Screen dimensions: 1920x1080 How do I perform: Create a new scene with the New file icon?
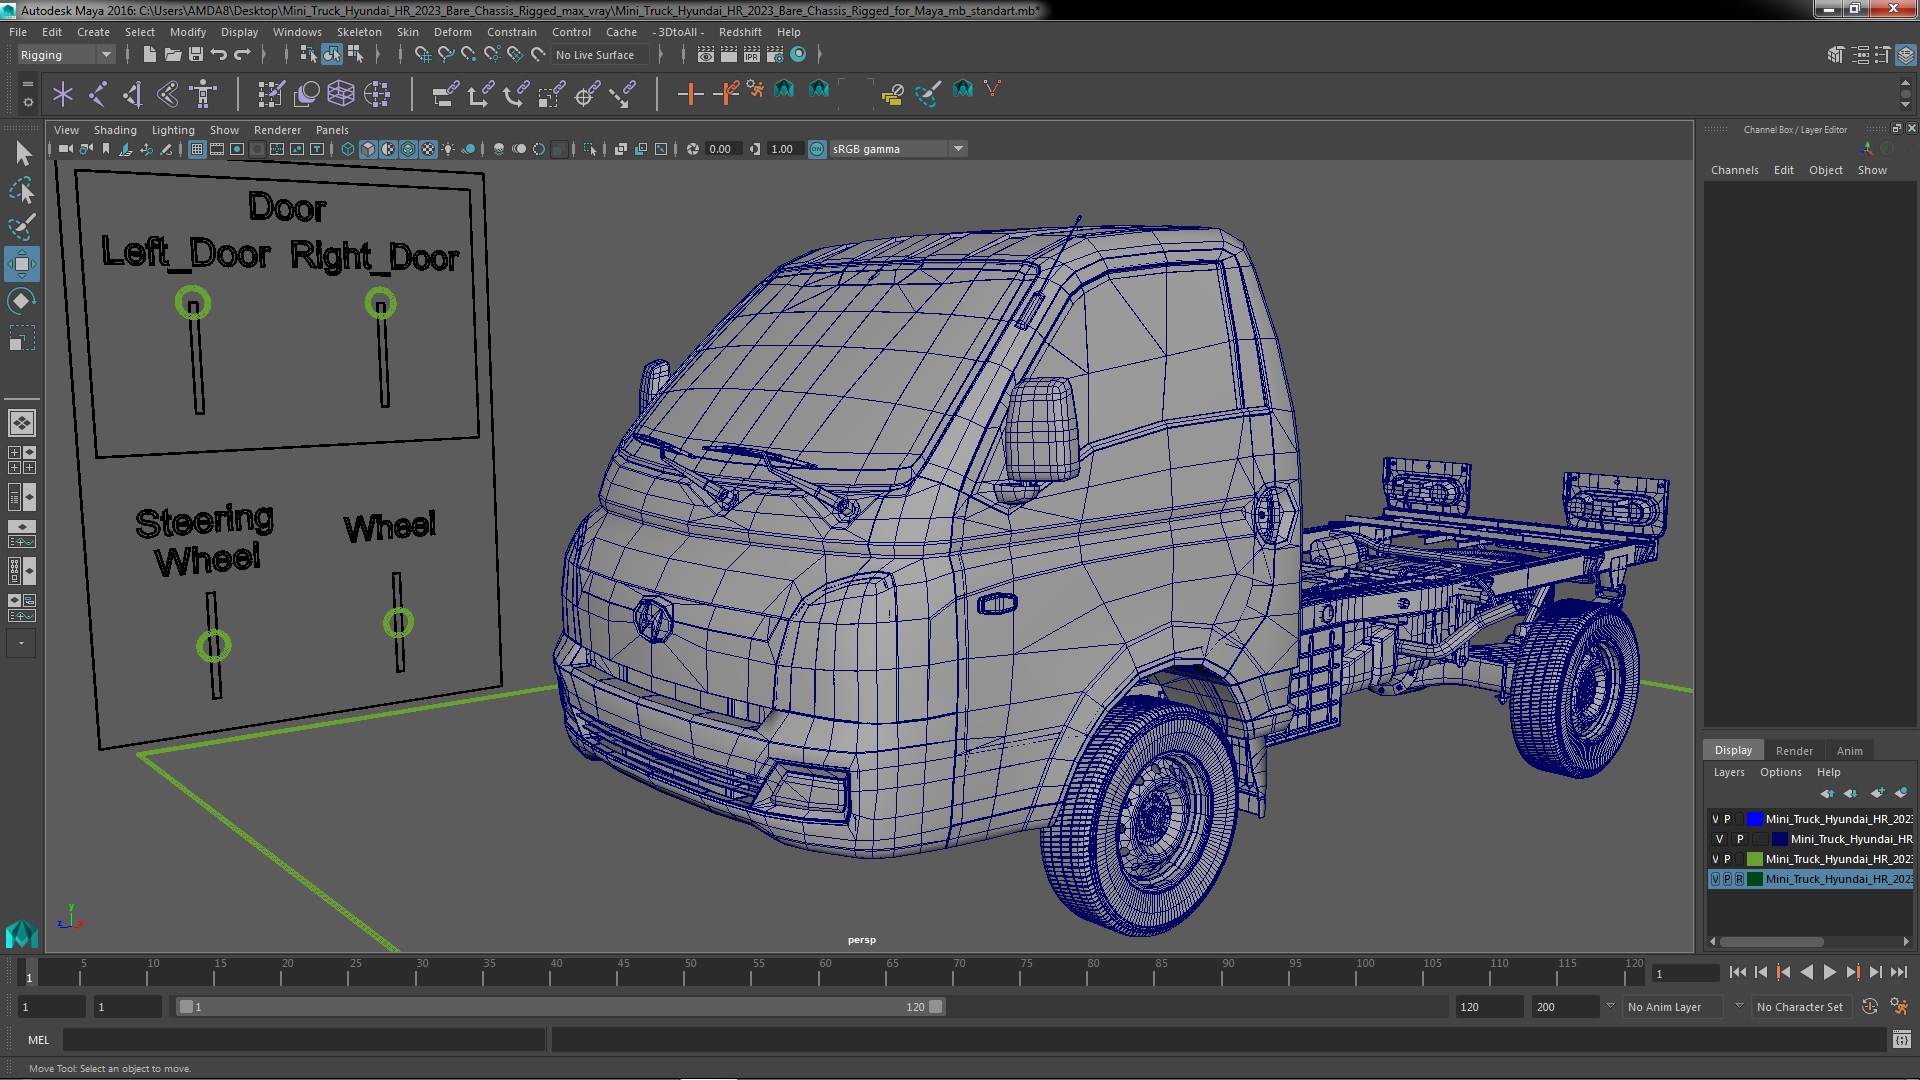click(x=149, y=55)
